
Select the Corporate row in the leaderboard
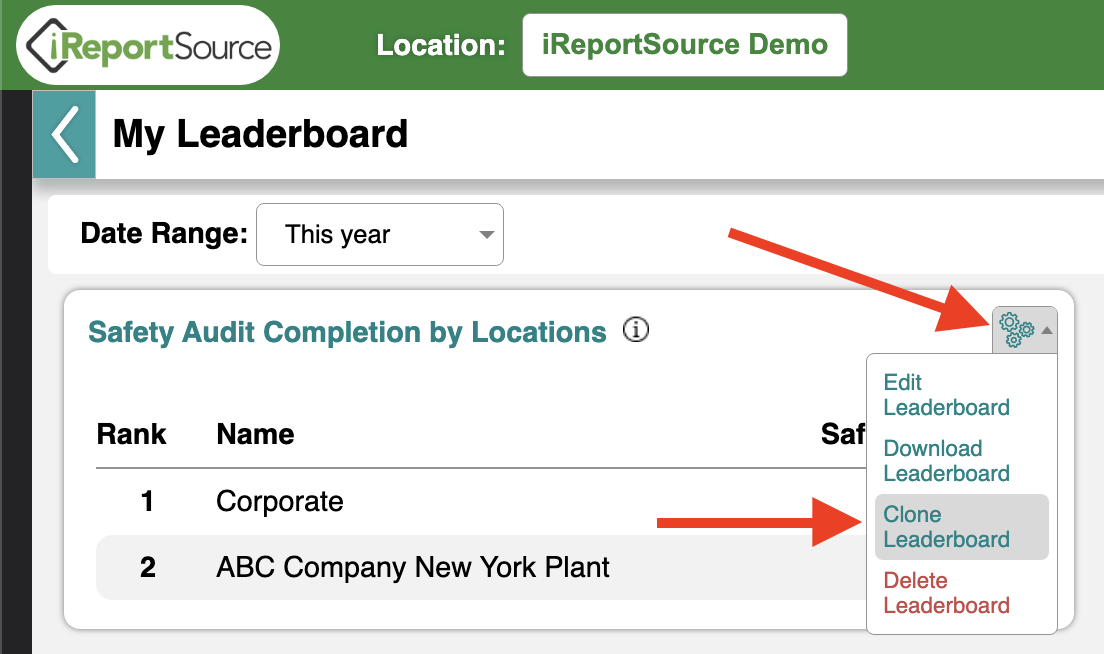point(481,501)
